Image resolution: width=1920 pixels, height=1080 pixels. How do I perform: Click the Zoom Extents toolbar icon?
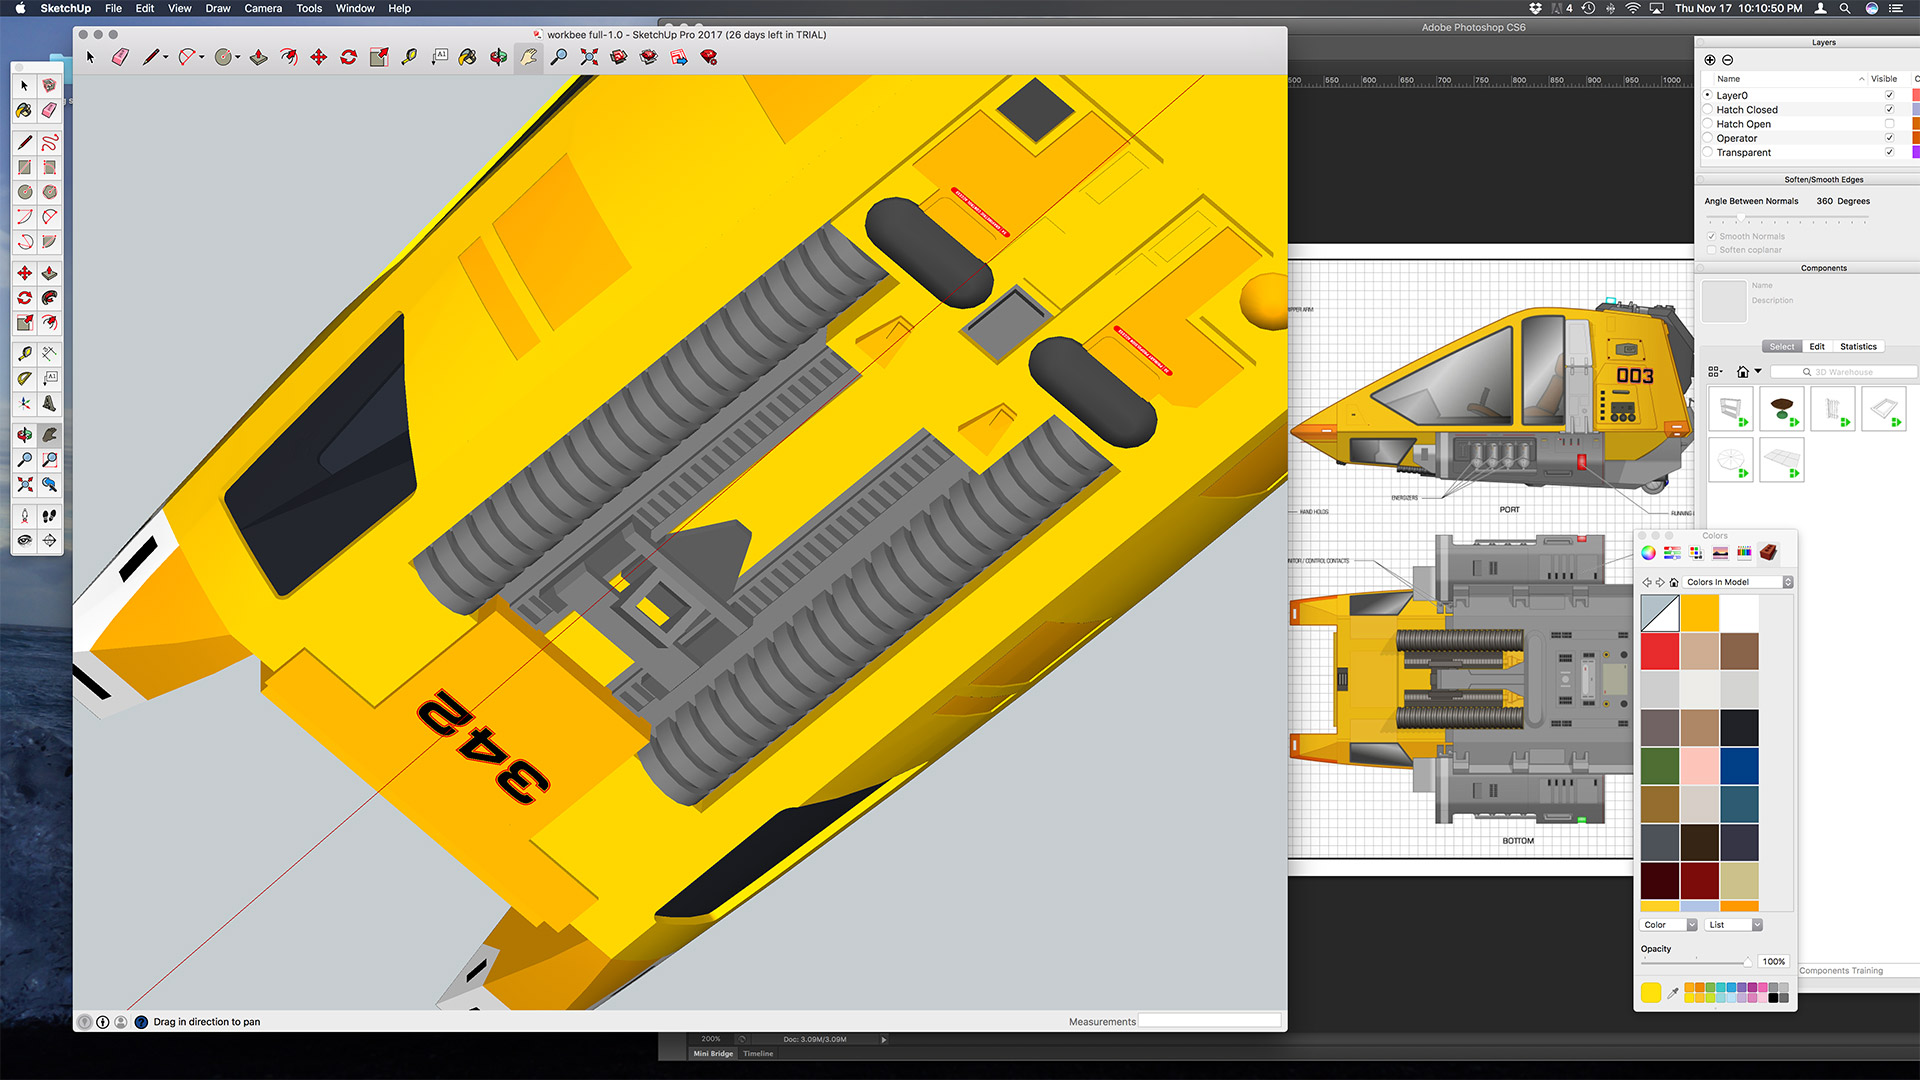[x=589, y=58]
